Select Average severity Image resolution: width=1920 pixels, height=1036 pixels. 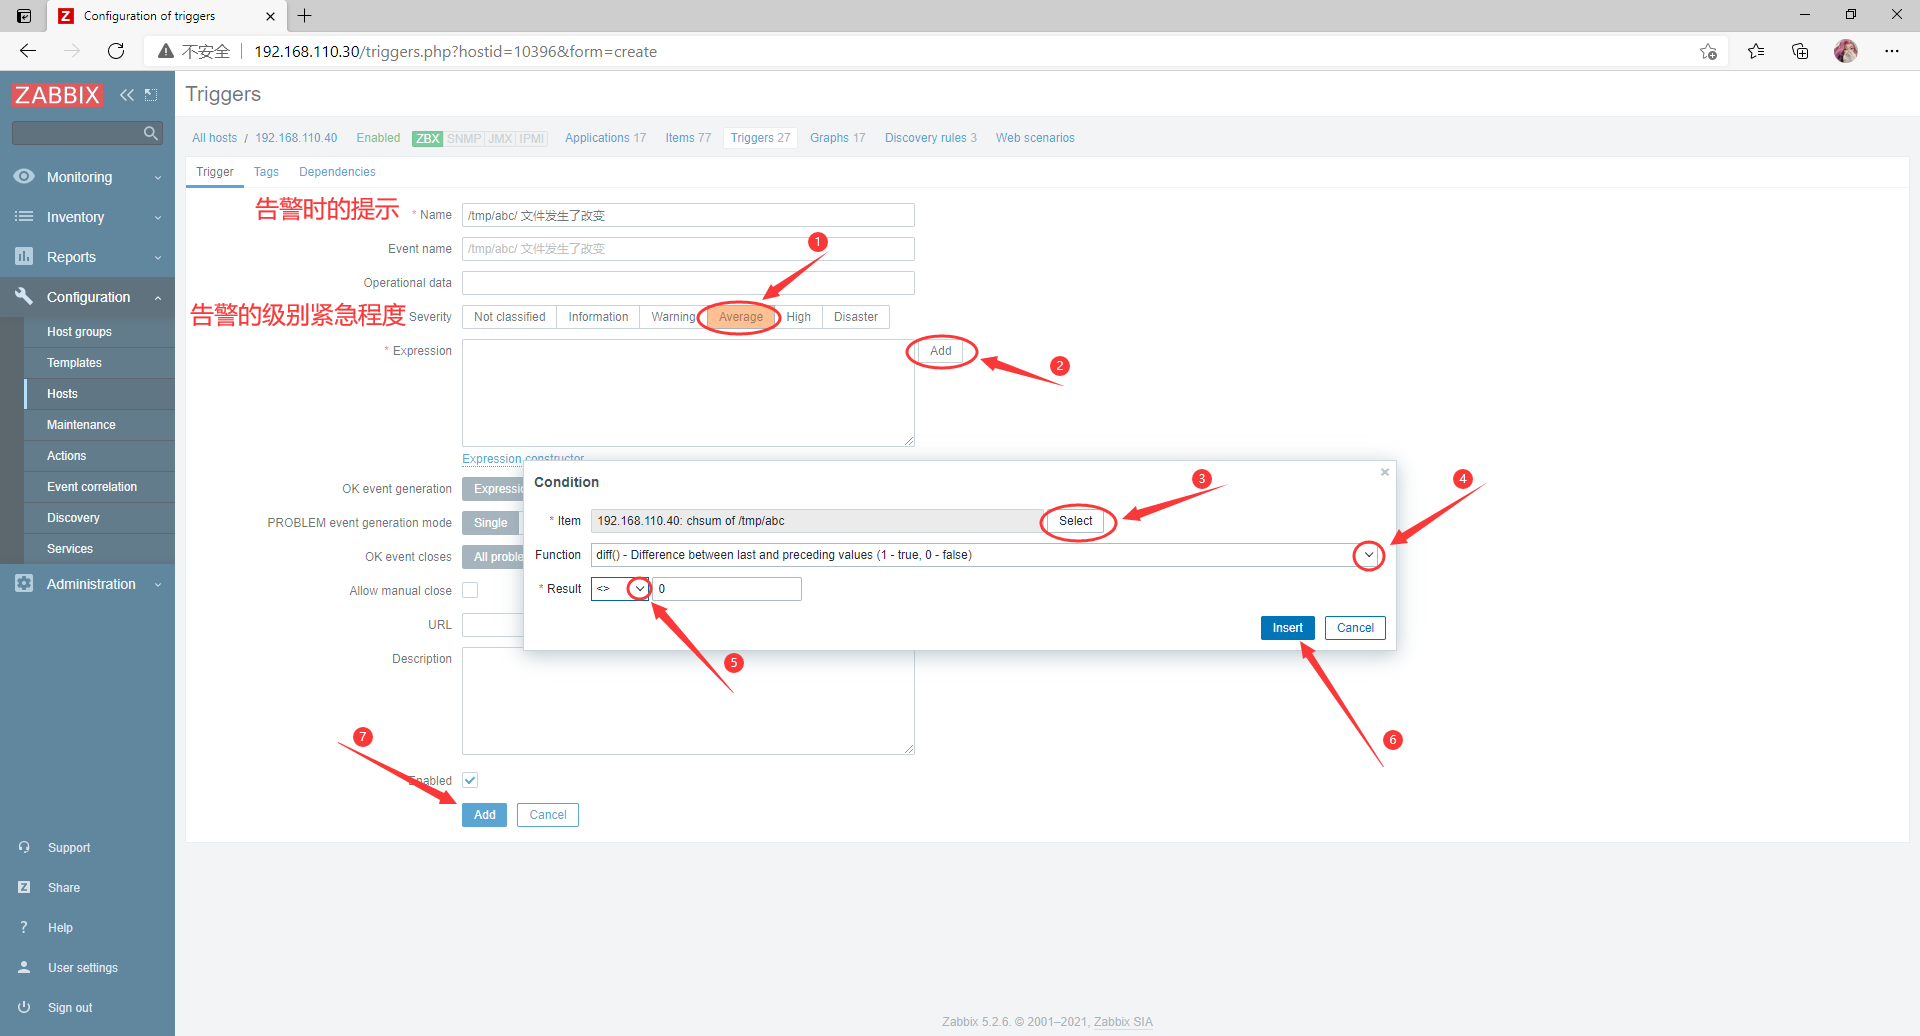pos(741,317)
